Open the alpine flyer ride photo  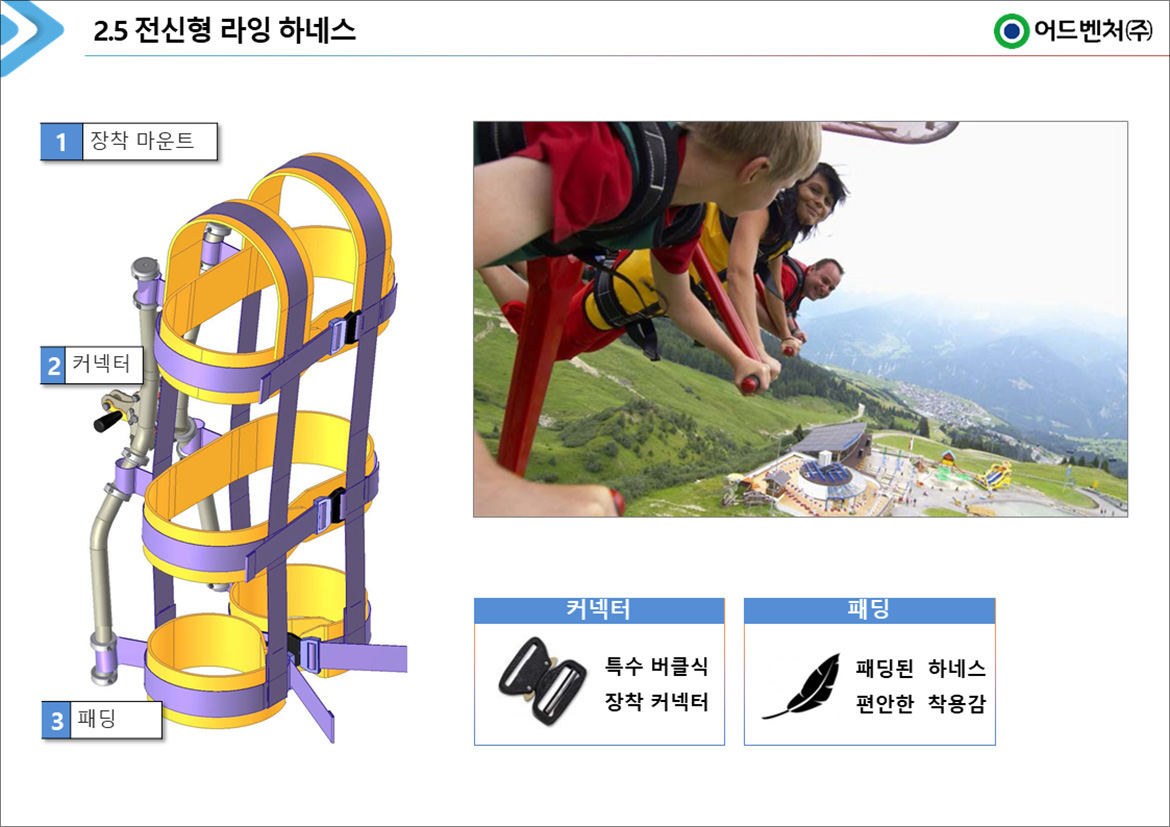(801, 319)
